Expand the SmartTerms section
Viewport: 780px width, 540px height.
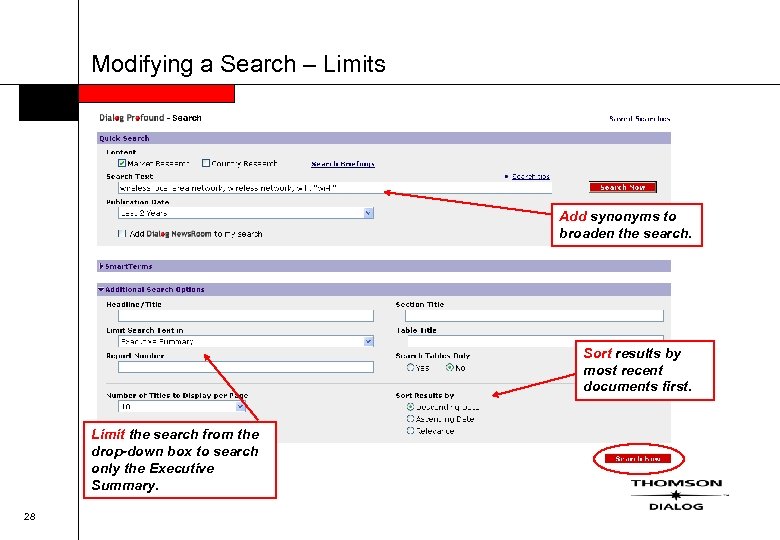102,267
